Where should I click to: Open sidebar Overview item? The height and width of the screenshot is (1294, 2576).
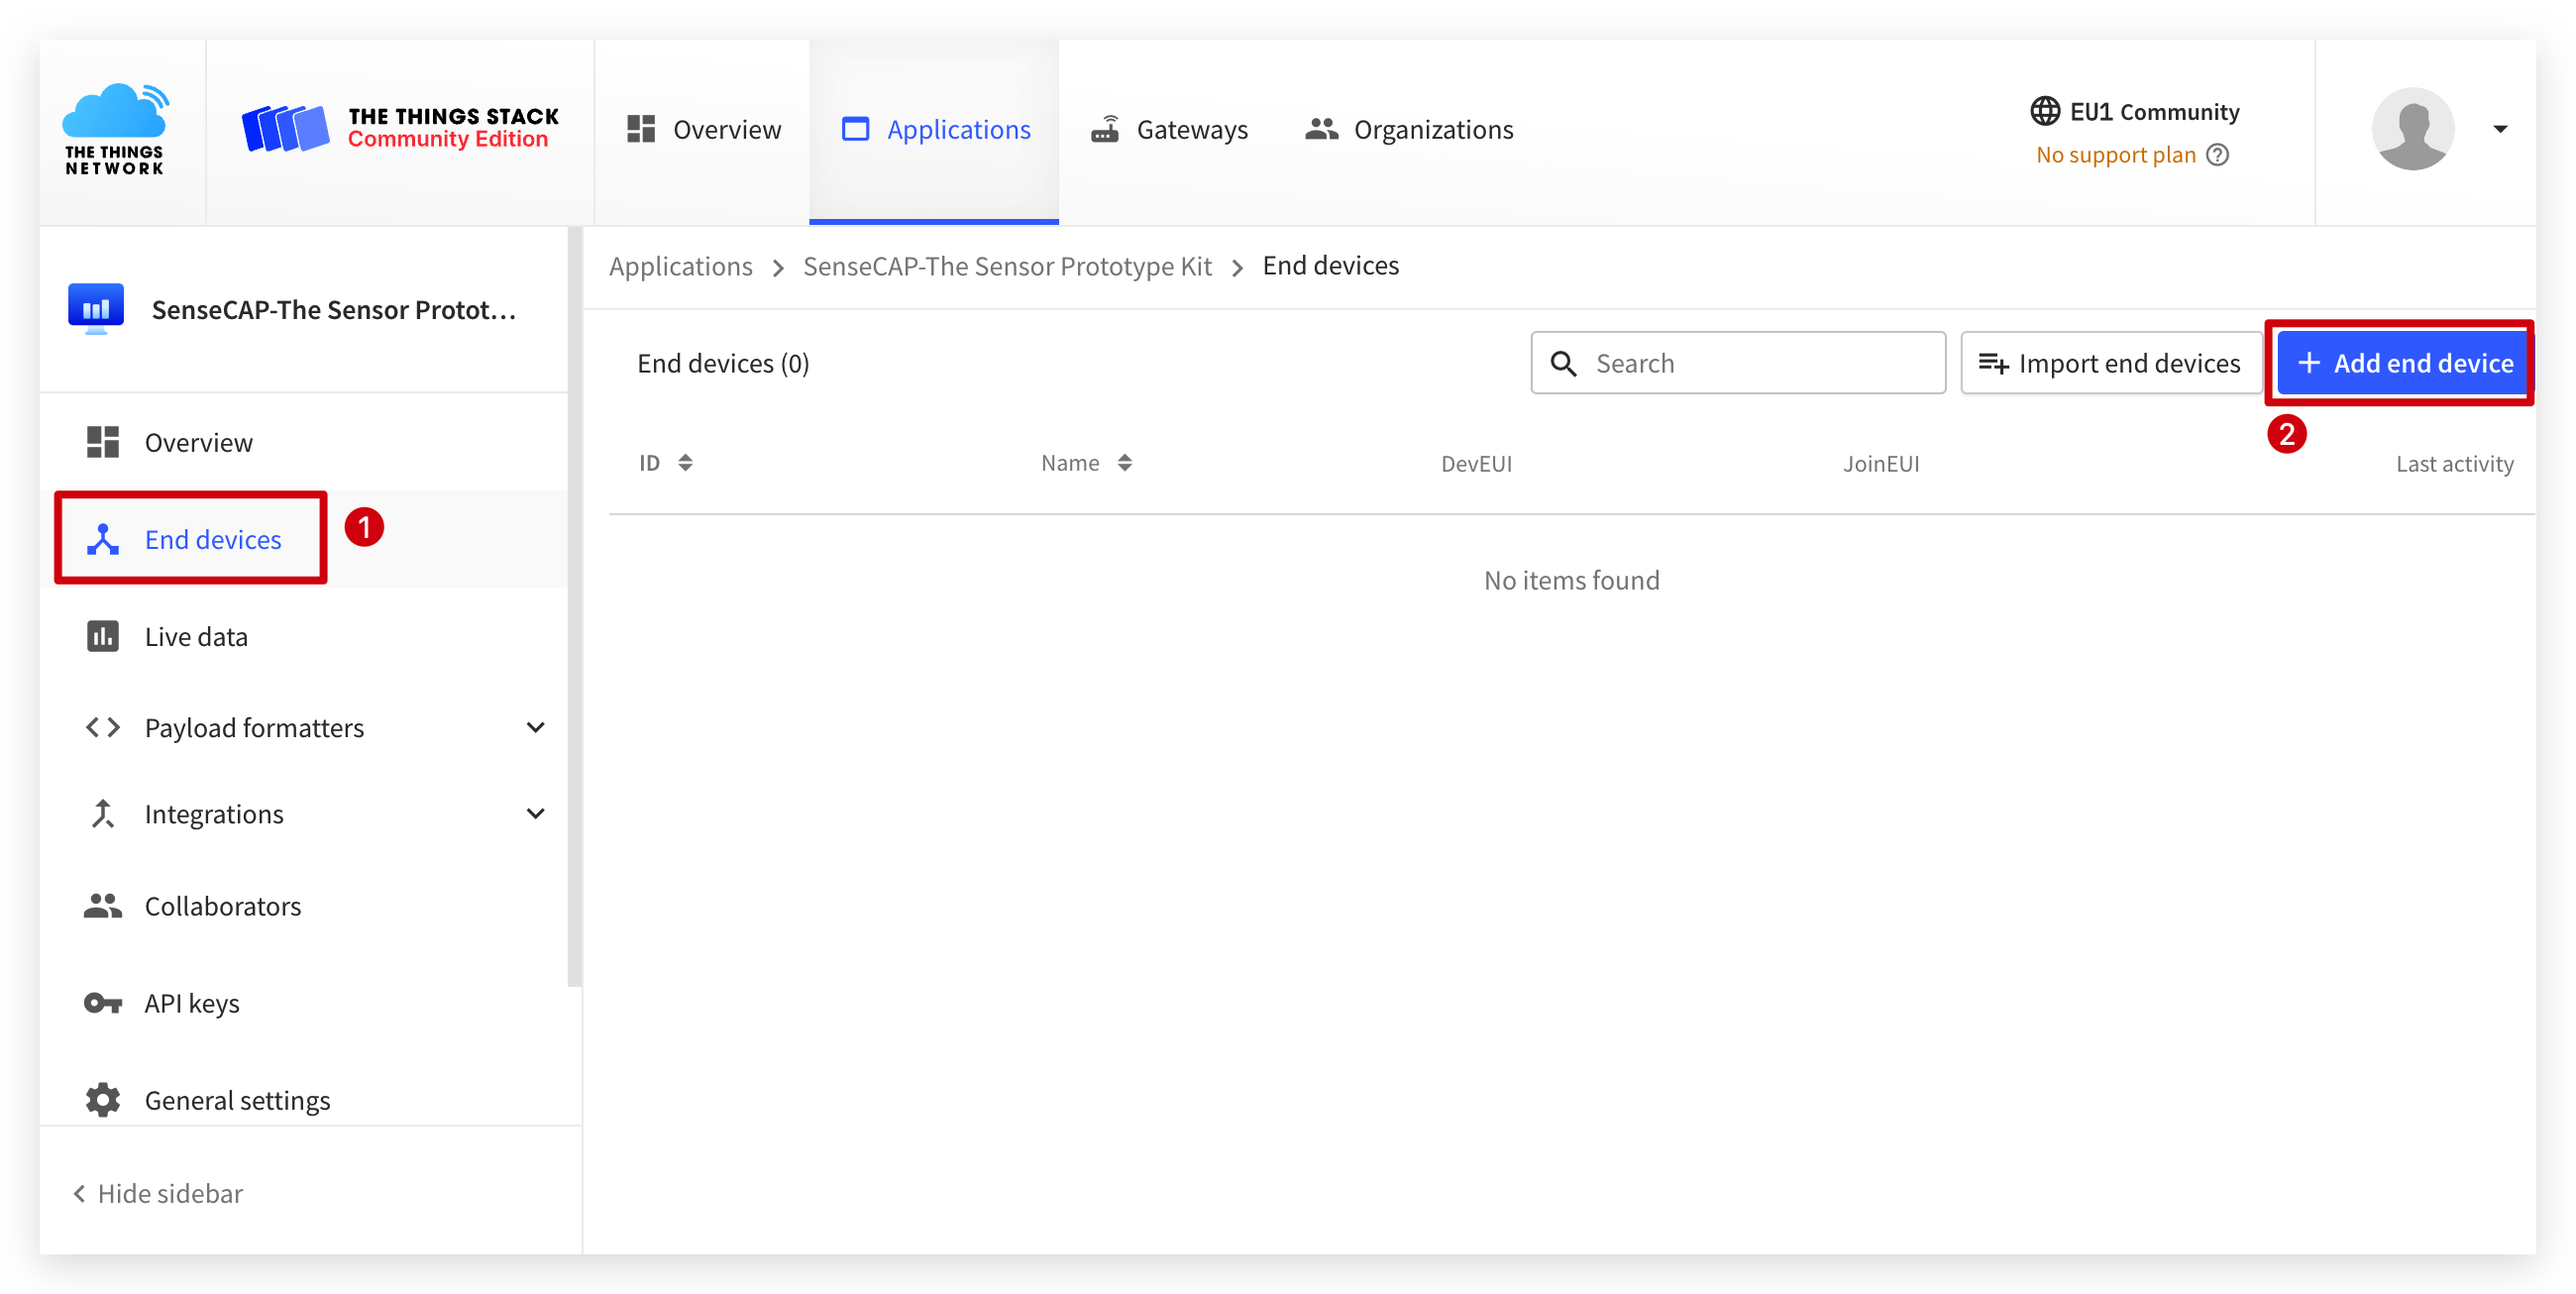click(x=304, y=443)
